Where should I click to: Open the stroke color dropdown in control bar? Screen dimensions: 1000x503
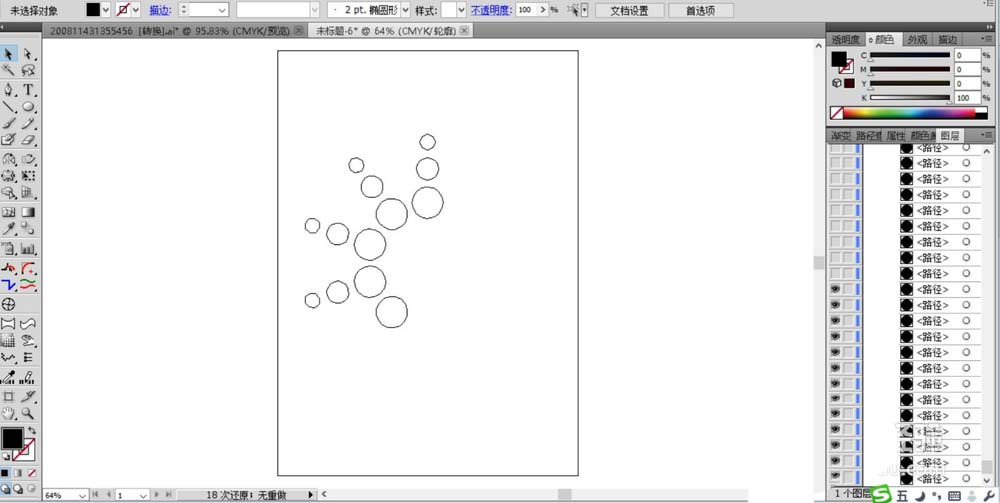[x=136, y=10]
